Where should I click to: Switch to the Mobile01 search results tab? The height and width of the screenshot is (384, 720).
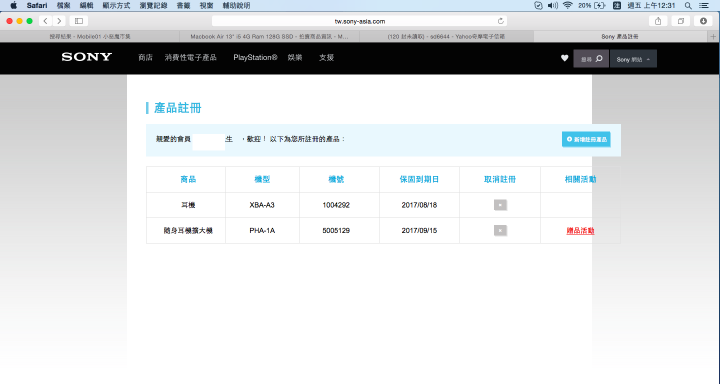point(90,36)
